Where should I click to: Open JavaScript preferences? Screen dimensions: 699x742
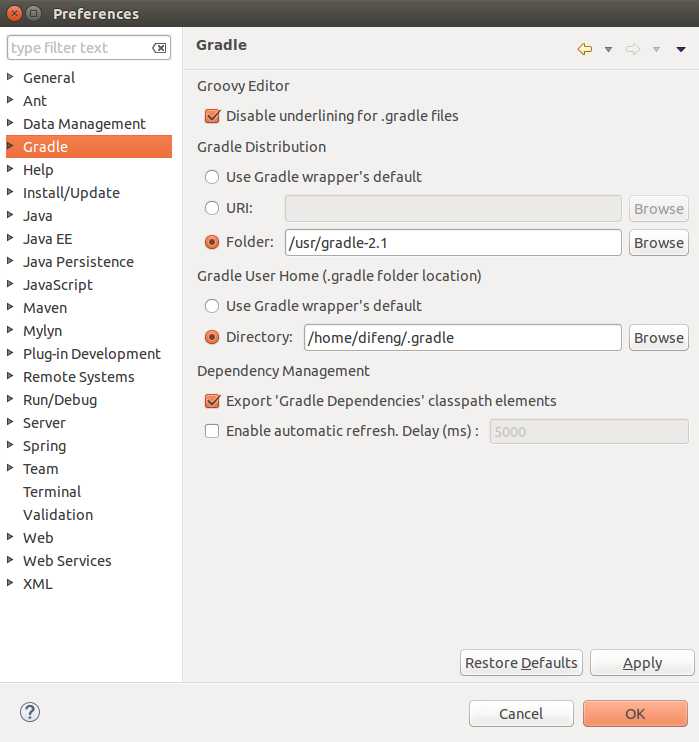(x=58, y=285)
